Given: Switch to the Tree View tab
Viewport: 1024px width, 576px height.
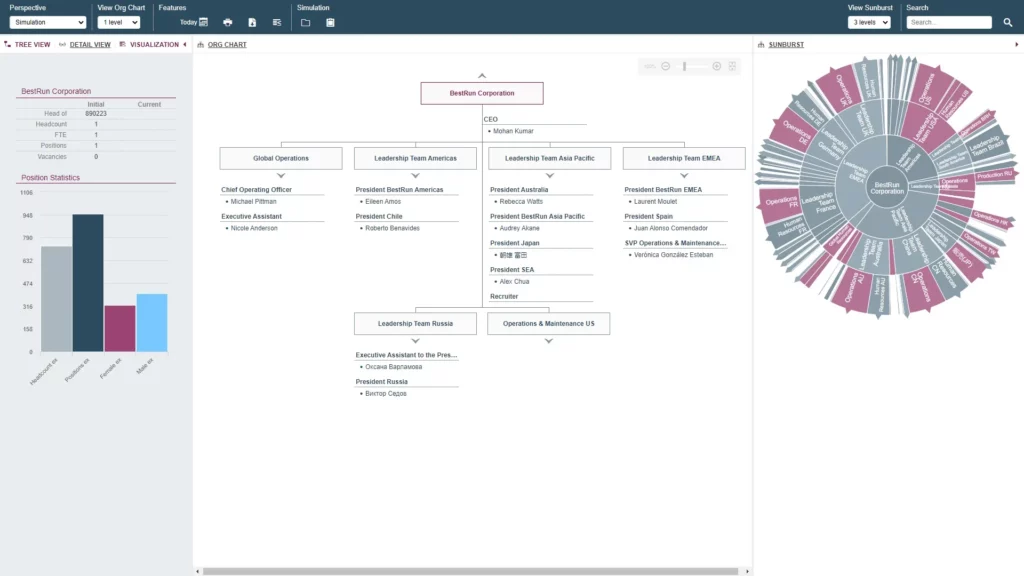Looking at the screenshot, I should click(32, 44).
